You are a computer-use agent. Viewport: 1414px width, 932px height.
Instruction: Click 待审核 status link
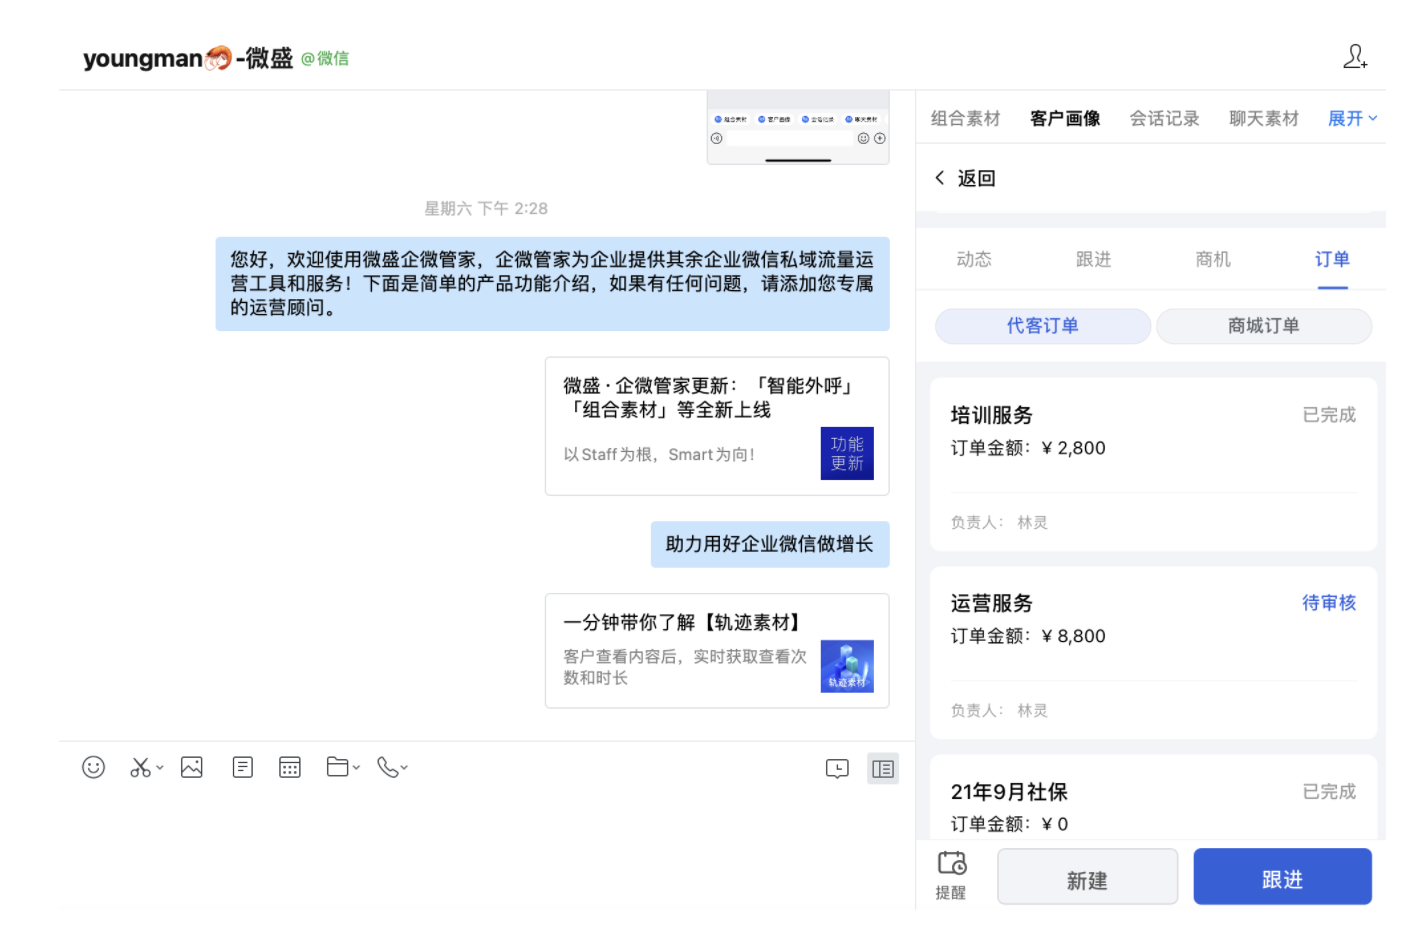1329,603
